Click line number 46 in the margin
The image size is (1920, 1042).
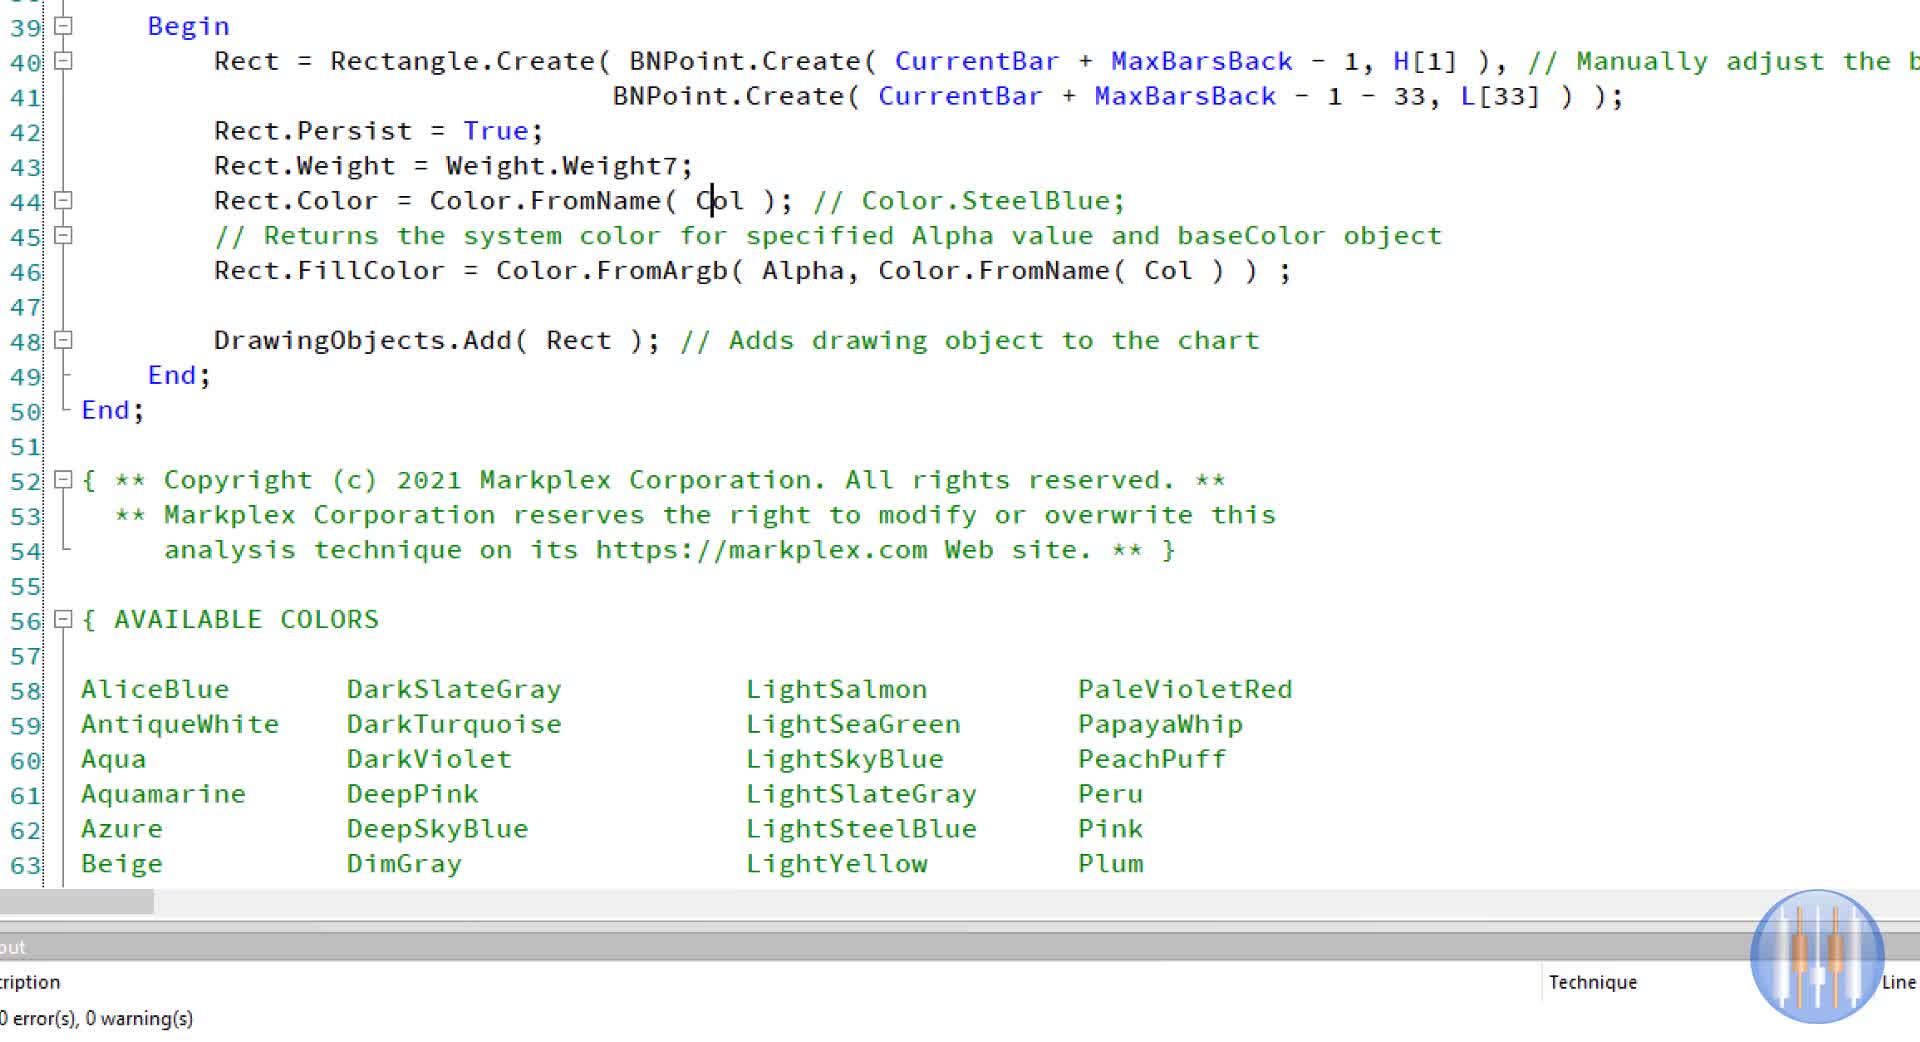[x=26, y=271]
